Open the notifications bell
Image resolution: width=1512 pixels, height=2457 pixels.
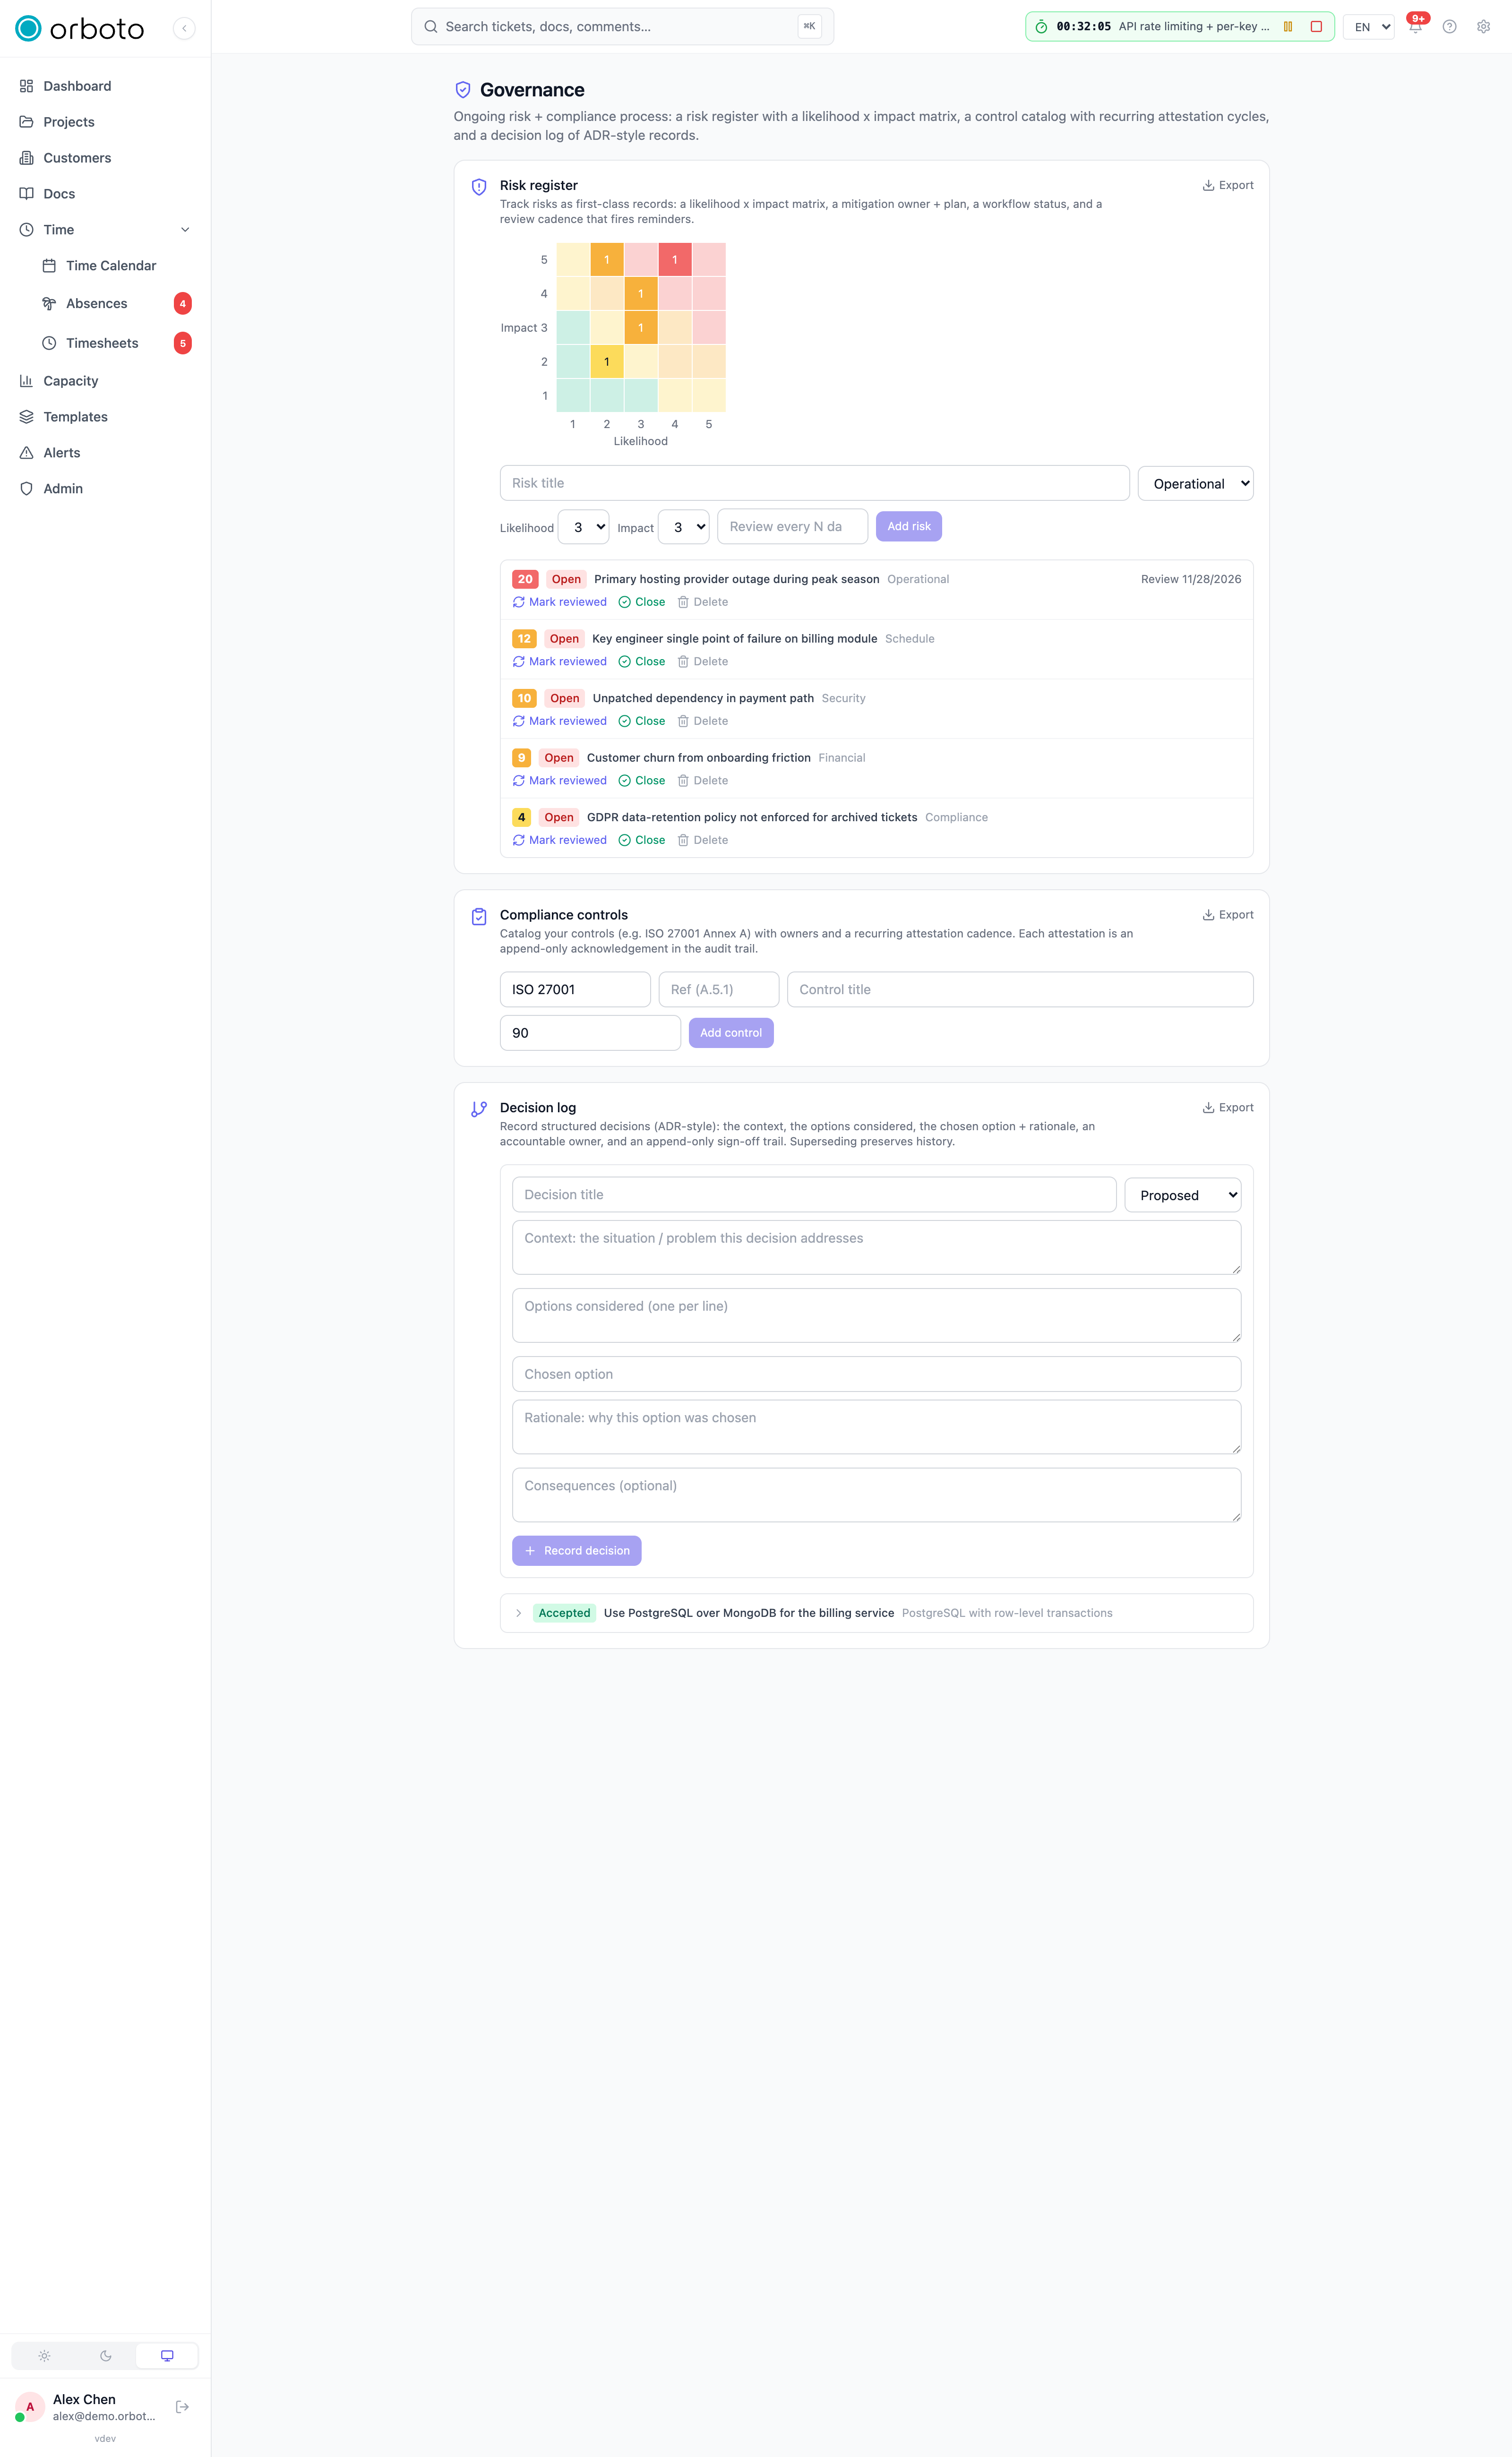[x=1415, y=27]
